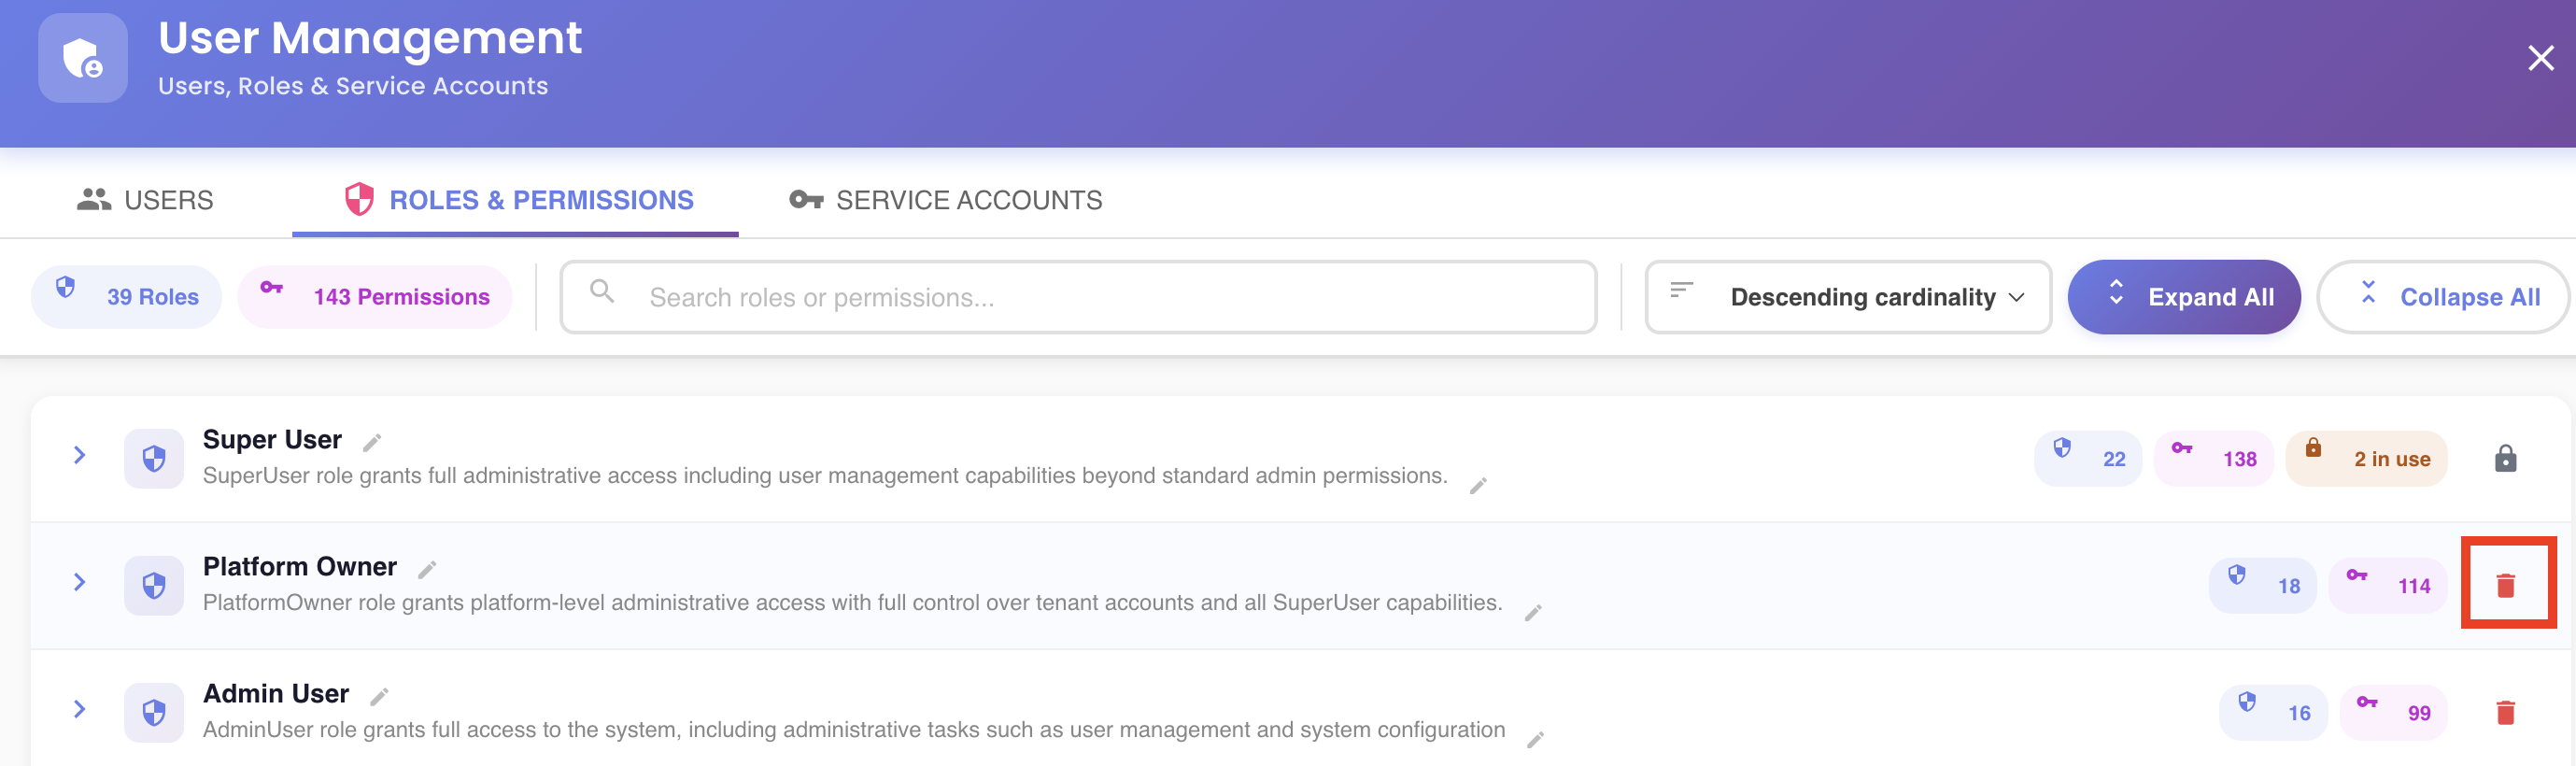Click the Expand All button
The width and height of the screenshot is (2576, 766).
(x=2183, y=297)
